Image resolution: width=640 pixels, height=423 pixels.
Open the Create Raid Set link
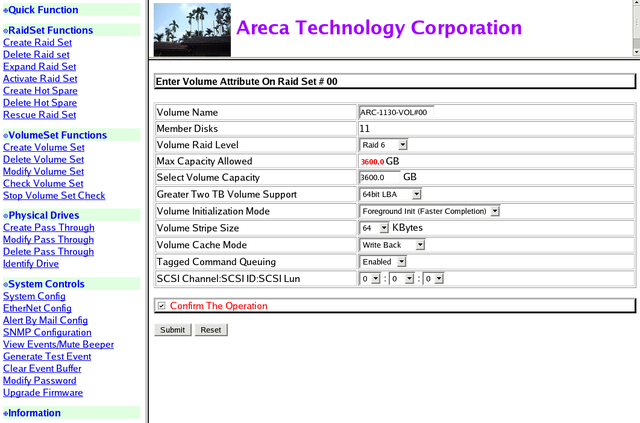(37, 43)
